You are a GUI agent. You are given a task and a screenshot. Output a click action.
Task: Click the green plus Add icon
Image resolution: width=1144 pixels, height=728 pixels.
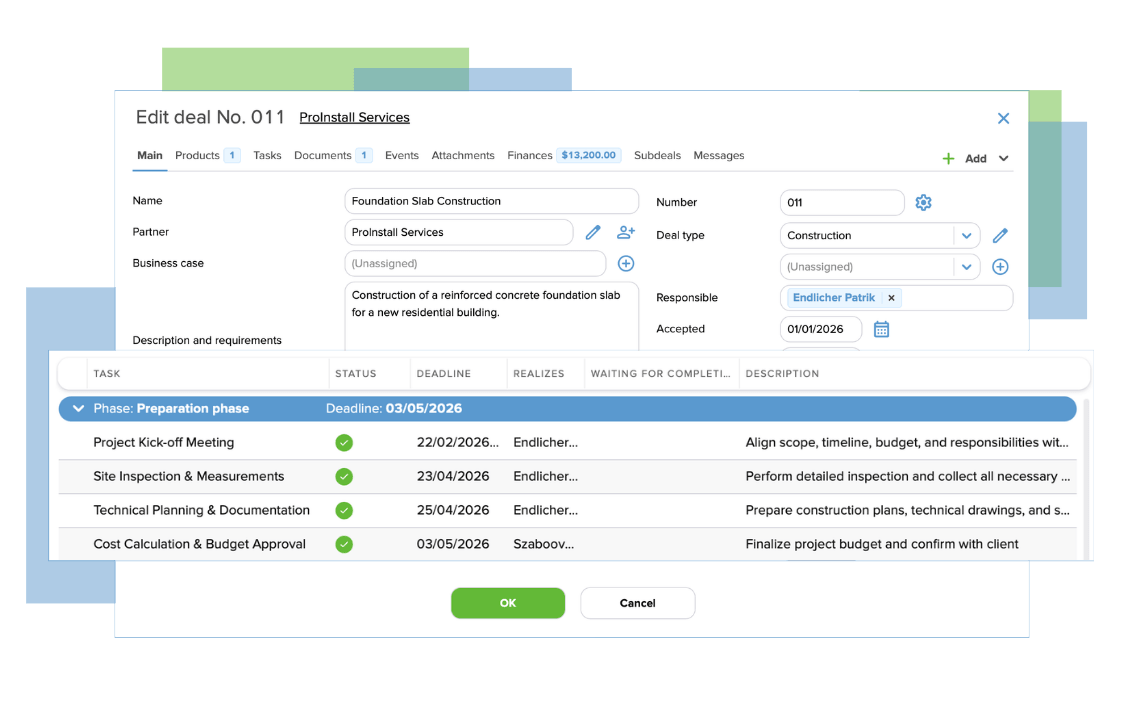pos(947,157)
